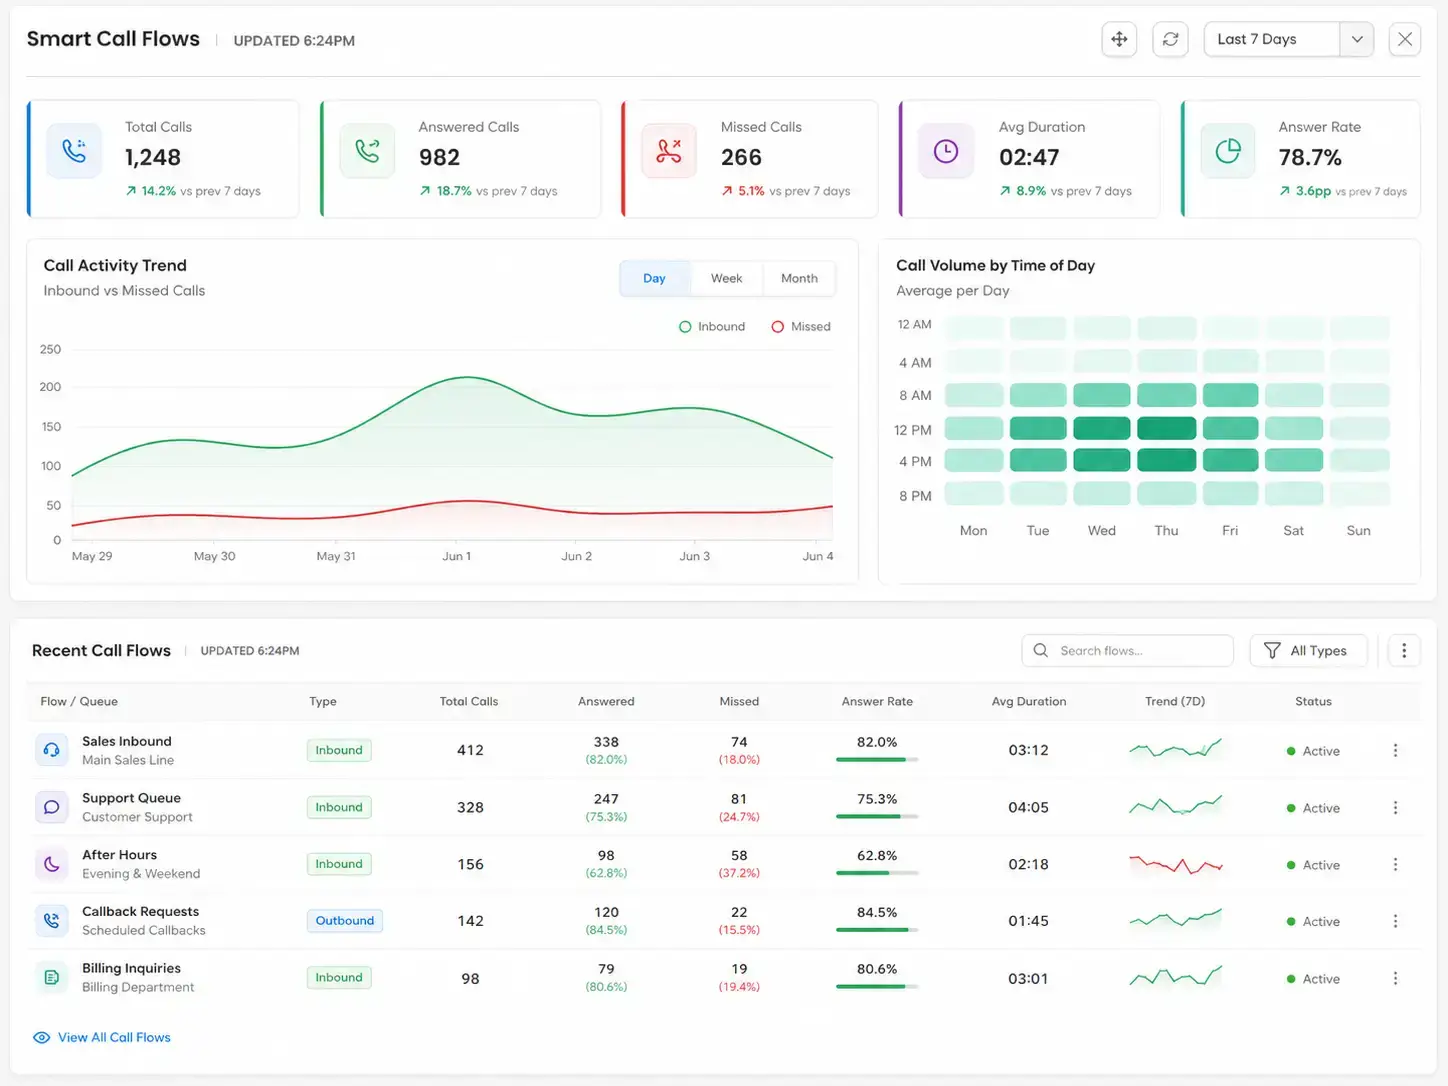Click the Support Queue chat icon
This screenshot has height=1086, width=1448.
point(52,807)
